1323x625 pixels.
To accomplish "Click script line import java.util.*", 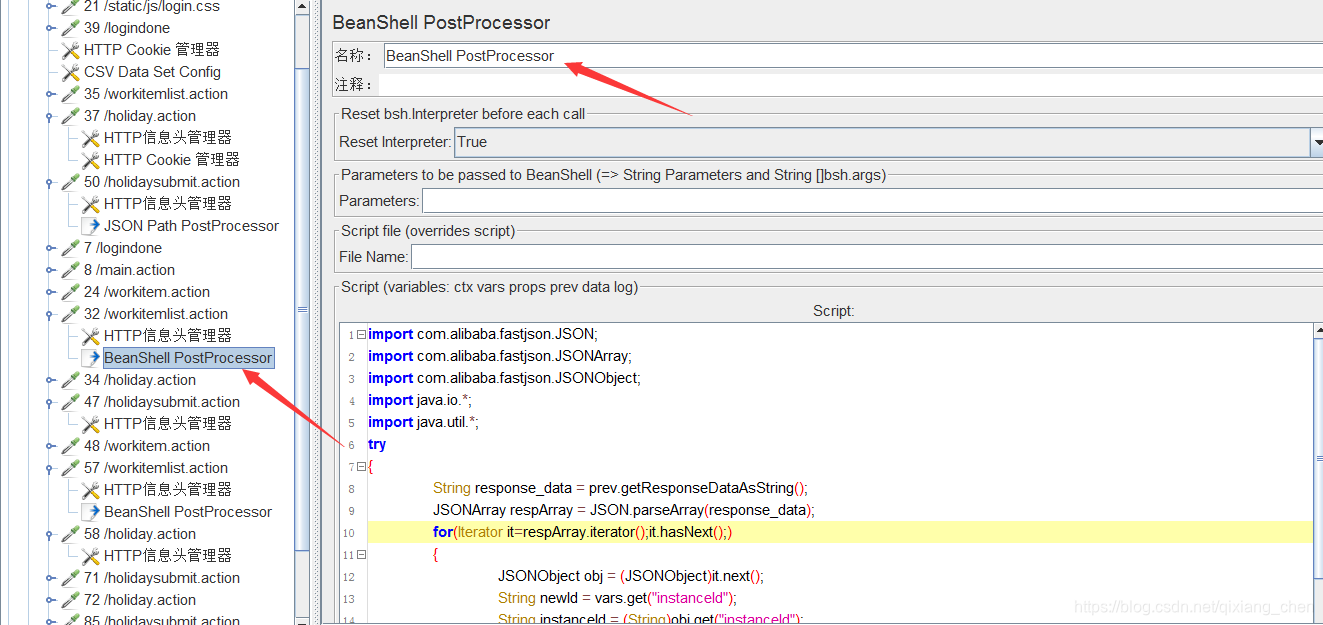I will click(x=423, y=422).
